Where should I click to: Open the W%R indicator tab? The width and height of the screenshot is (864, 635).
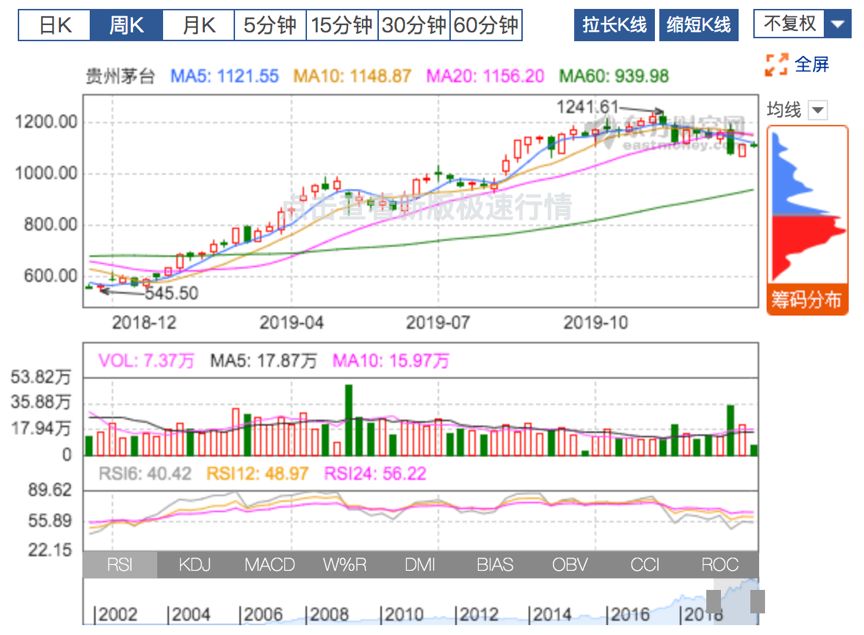point(344,564)
